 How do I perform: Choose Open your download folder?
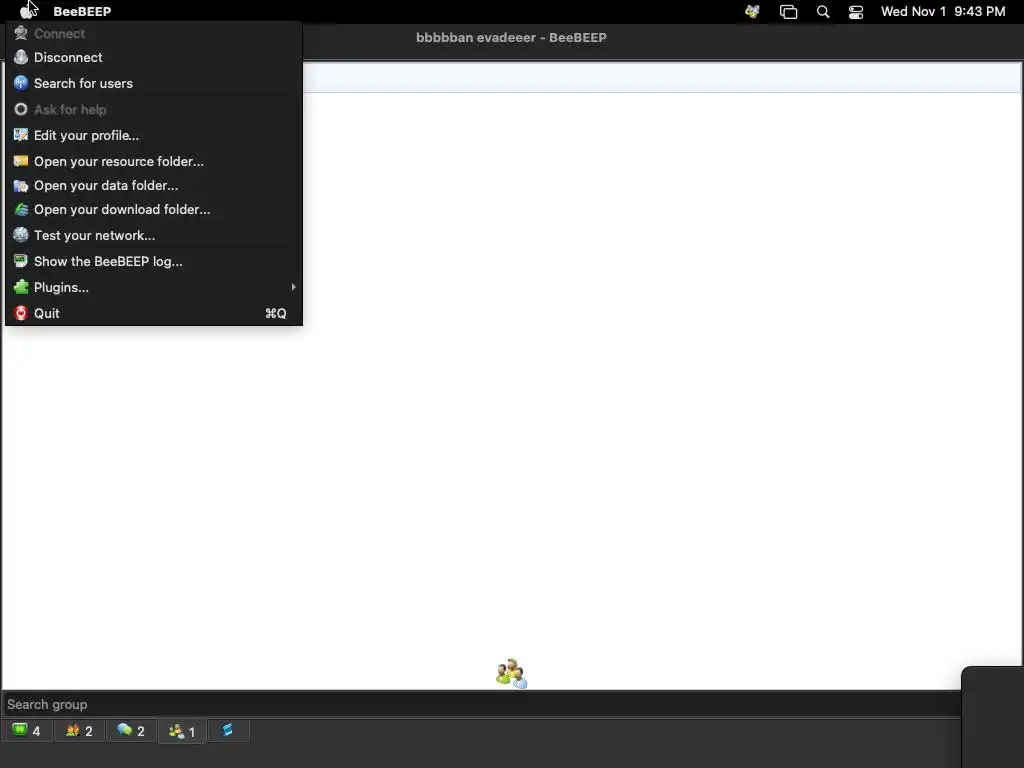pyautogui.click(x=153, y=210)
